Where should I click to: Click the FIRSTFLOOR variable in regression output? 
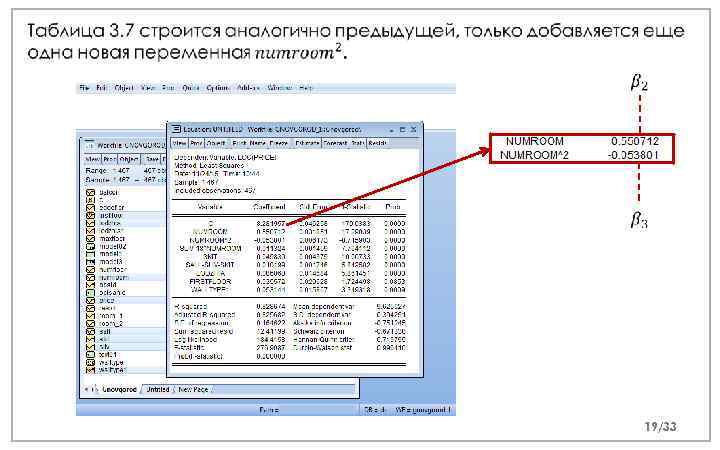pos(210,281)
